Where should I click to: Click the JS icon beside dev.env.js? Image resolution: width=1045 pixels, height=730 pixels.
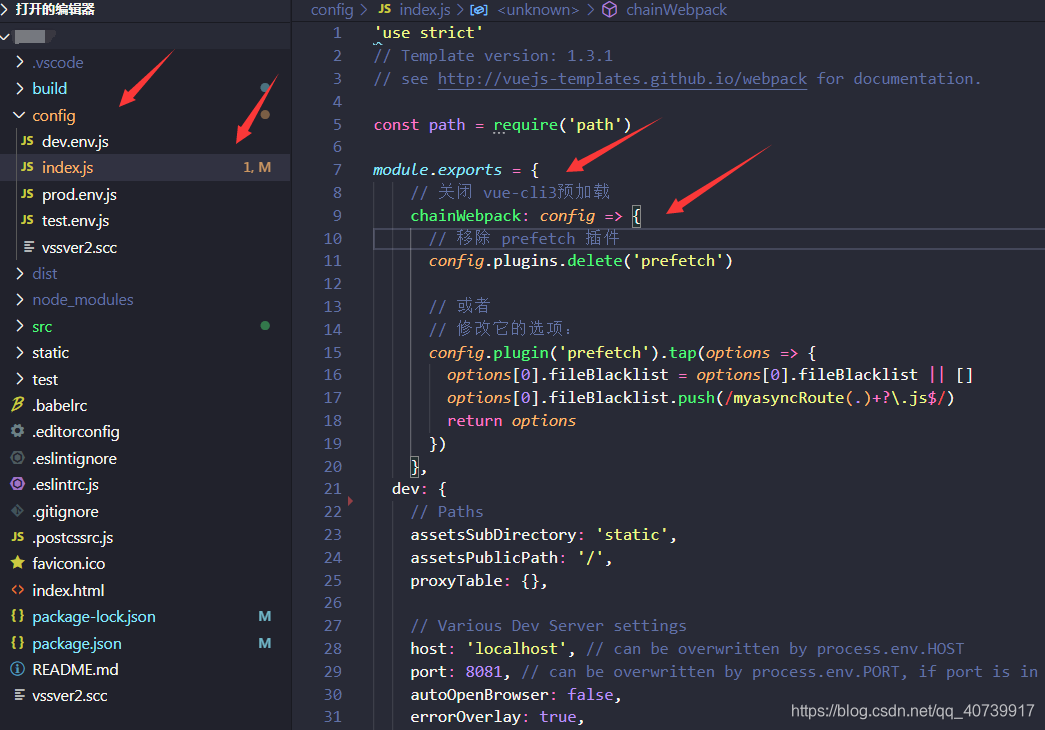27,141
